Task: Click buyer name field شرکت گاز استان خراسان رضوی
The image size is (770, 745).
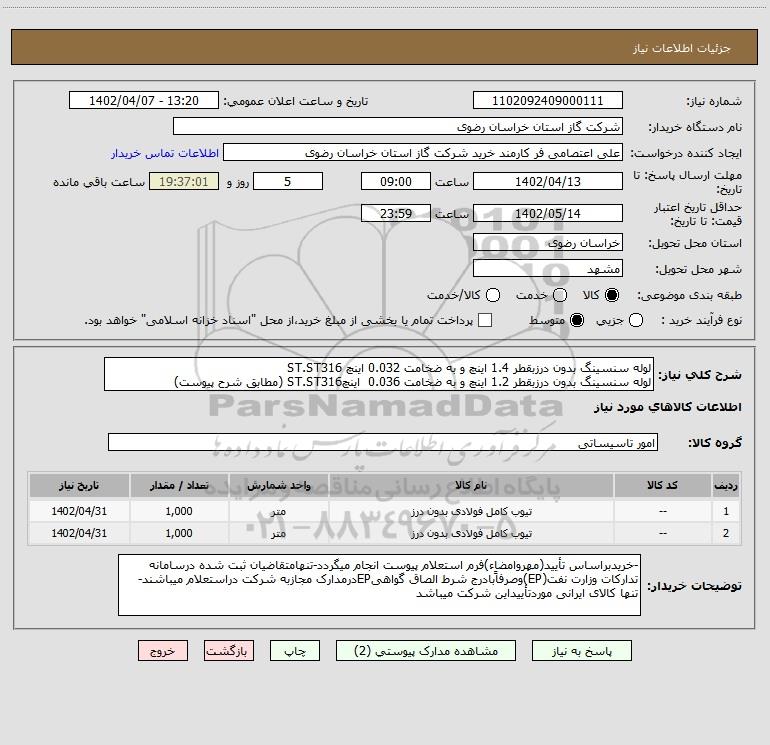Action: click(398, 127)
